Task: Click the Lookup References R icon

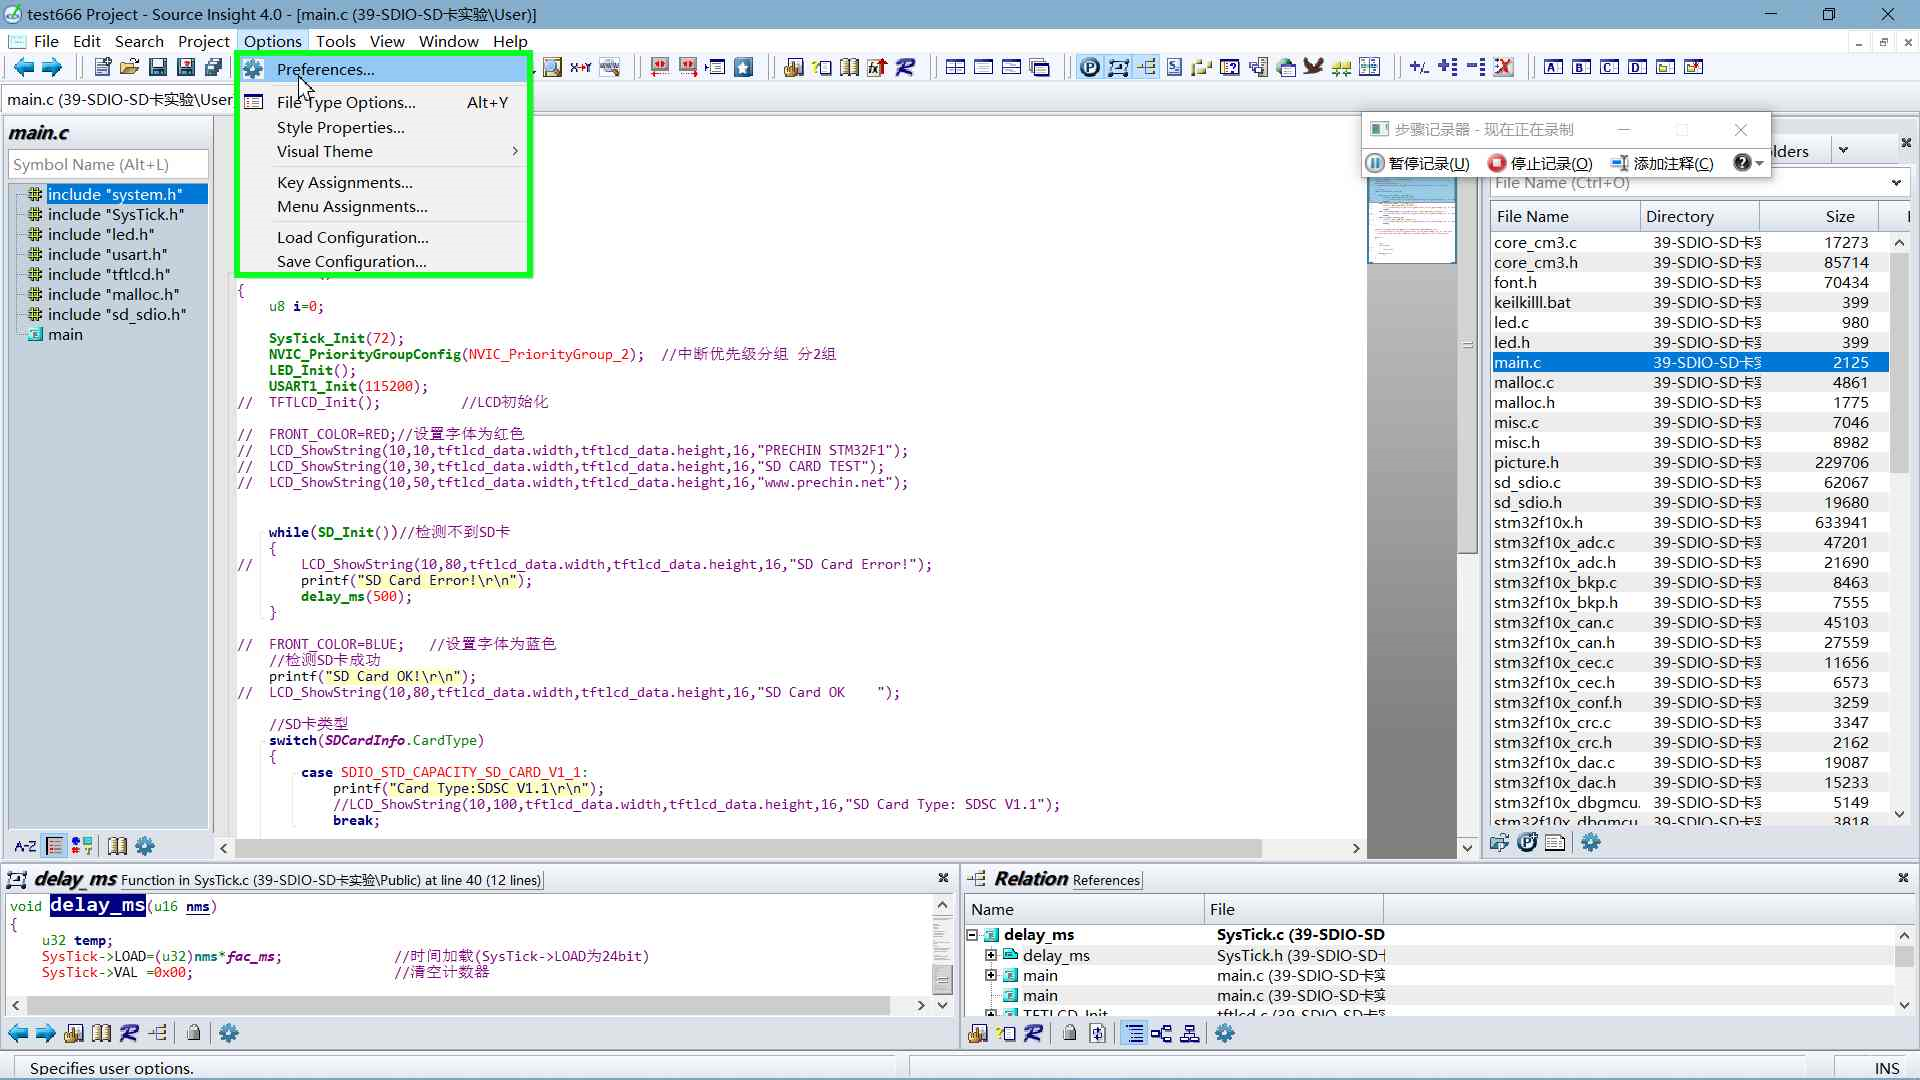Action: [905, 67]
